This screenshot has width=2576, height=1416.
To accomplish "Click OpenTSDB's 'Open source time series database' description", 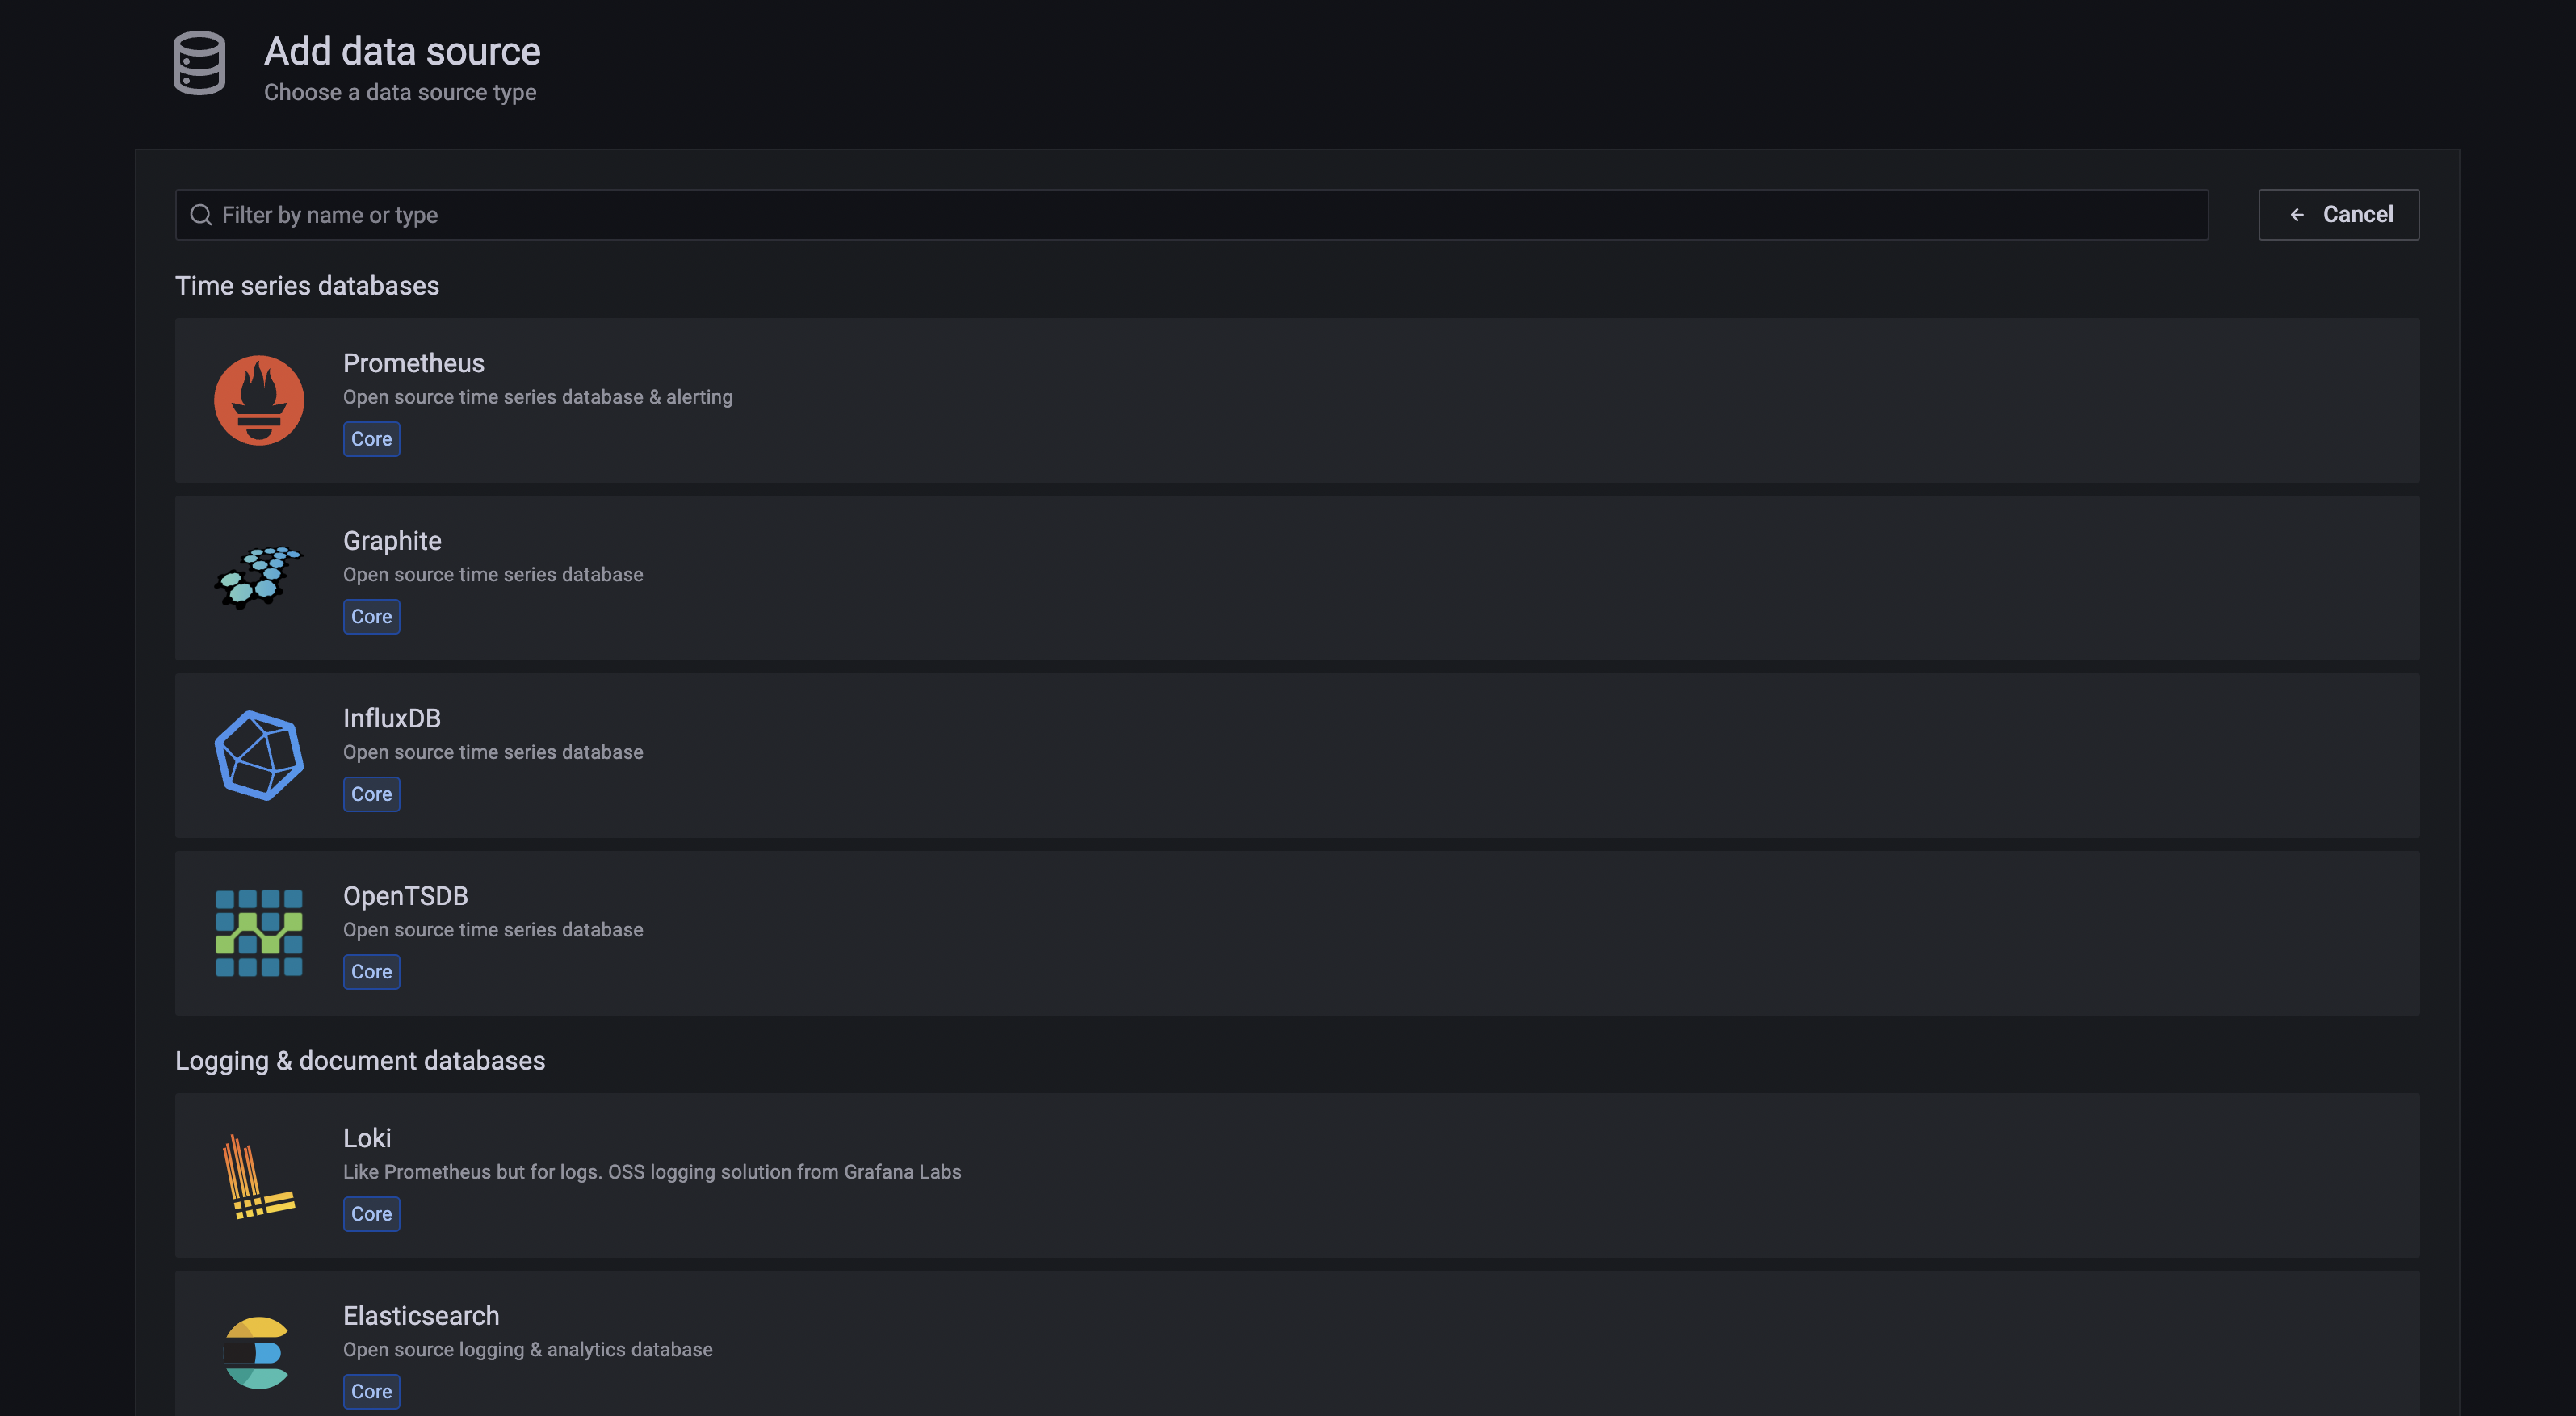I will tap(493, 930).
